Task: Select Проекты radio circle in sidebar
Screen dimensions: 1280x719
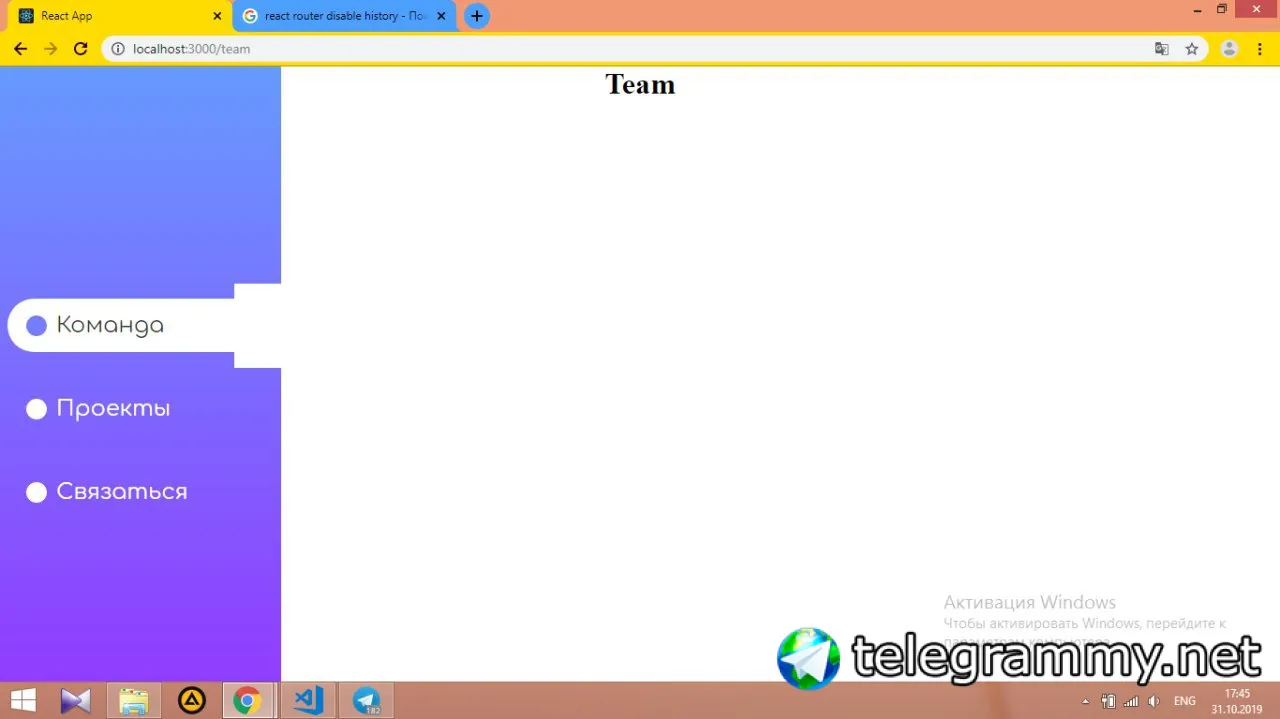Action: click(x=36, y=408)
